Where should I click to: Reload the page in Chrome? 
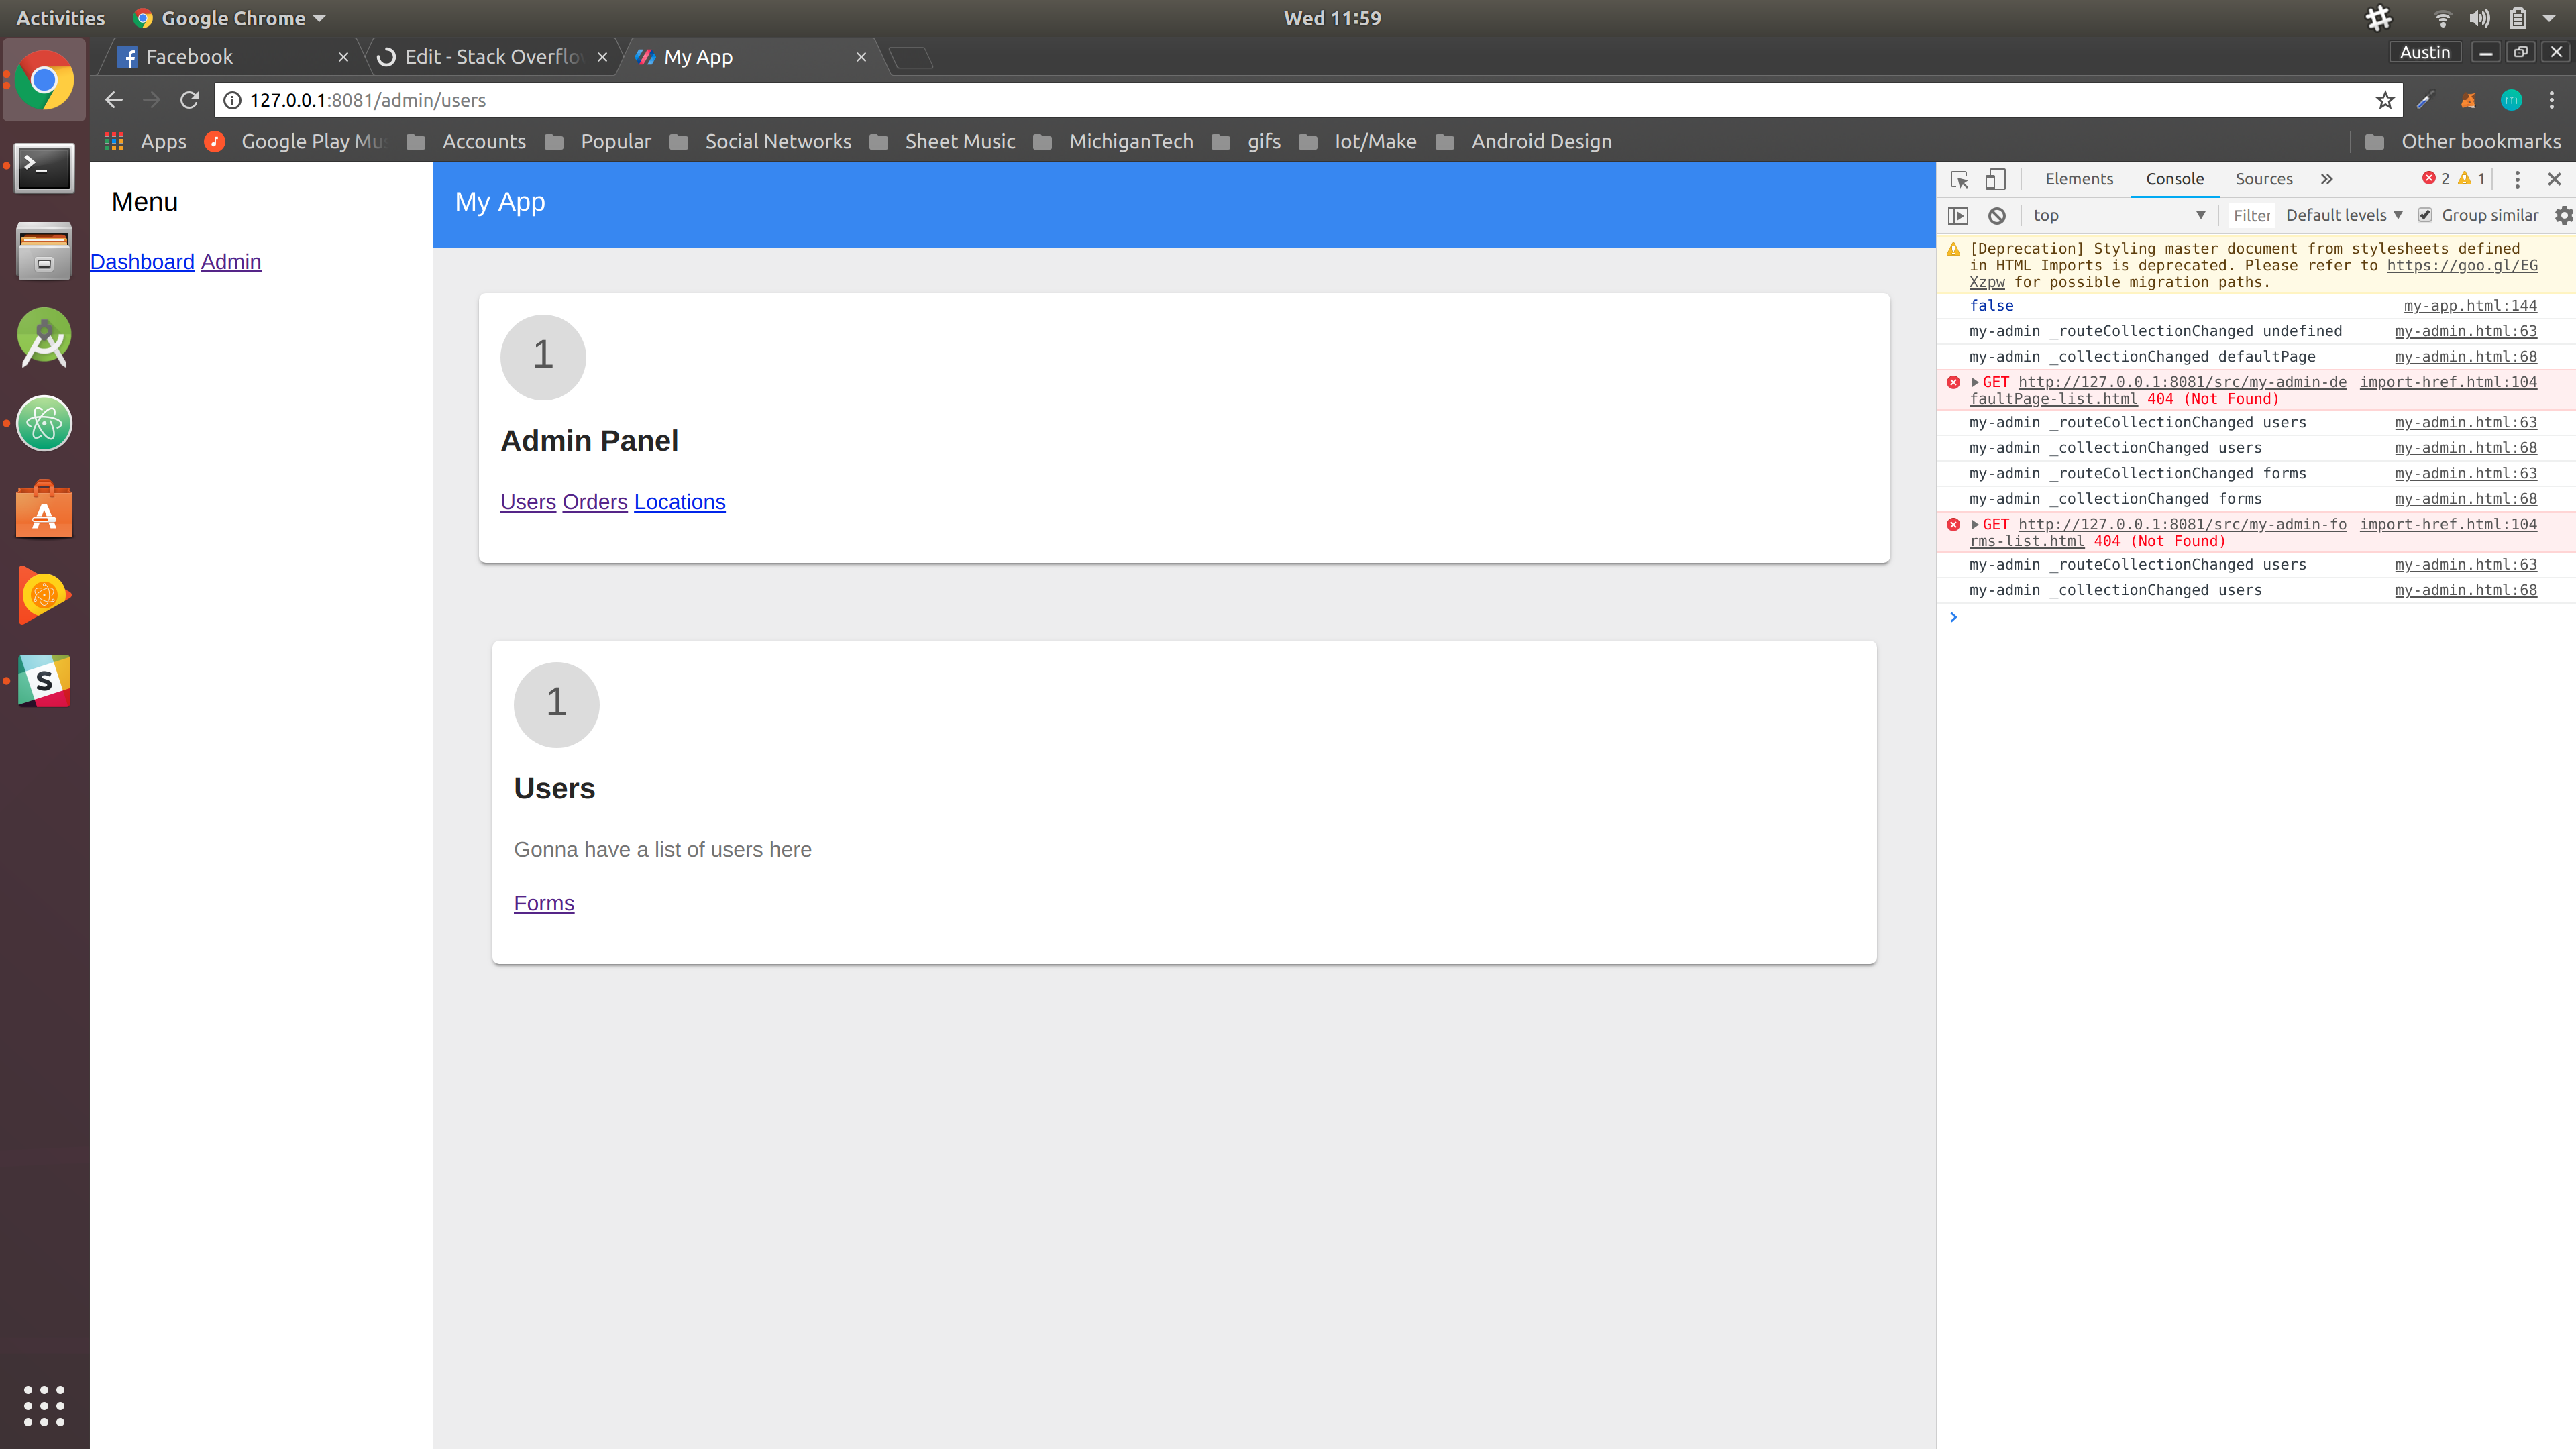[x=189, y=100]
